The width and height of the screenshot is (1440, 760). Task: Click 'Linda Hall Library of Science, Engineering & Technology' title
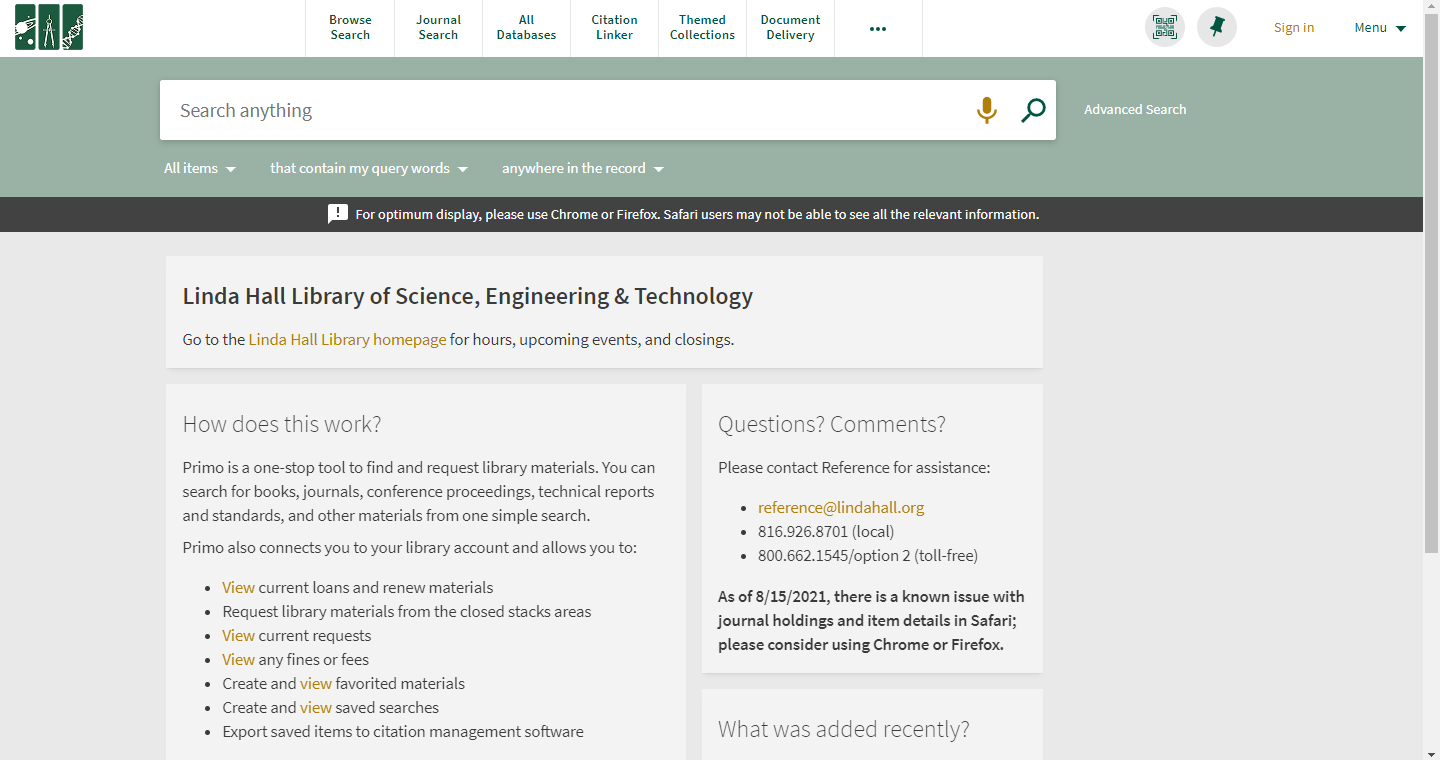coord(468,297)
